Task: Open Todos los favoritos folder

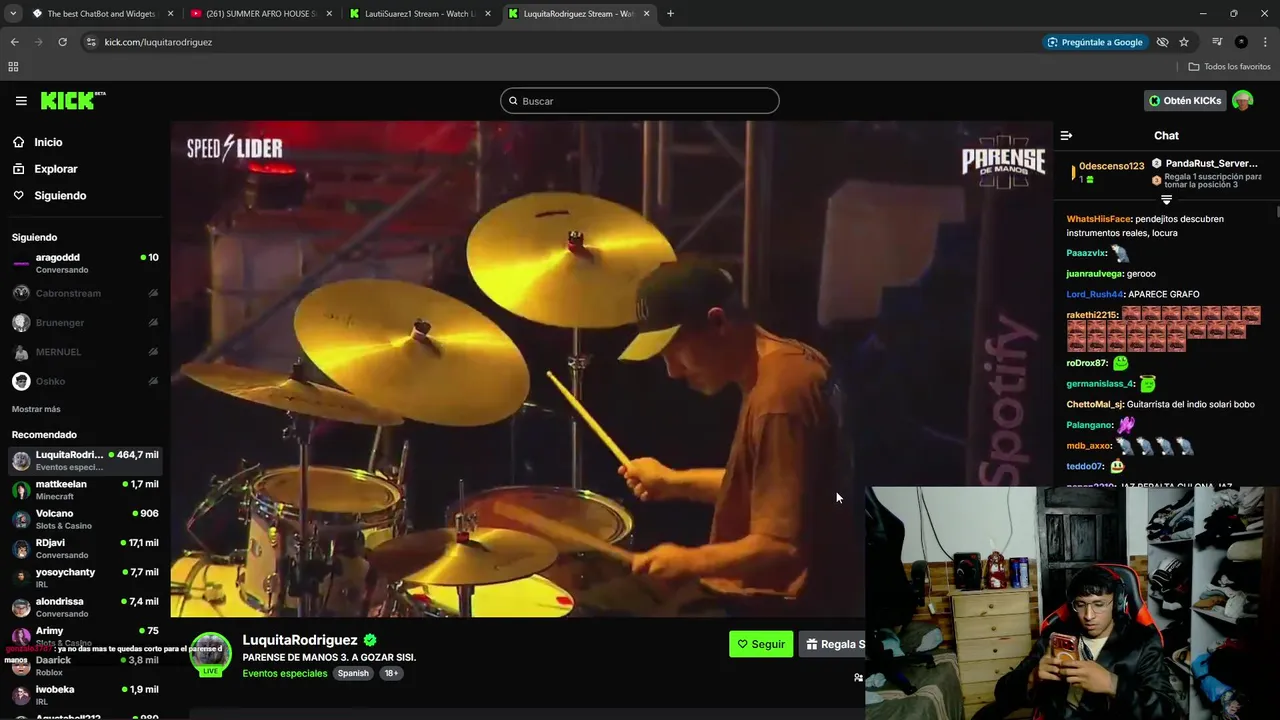Action: [1230, 67]
